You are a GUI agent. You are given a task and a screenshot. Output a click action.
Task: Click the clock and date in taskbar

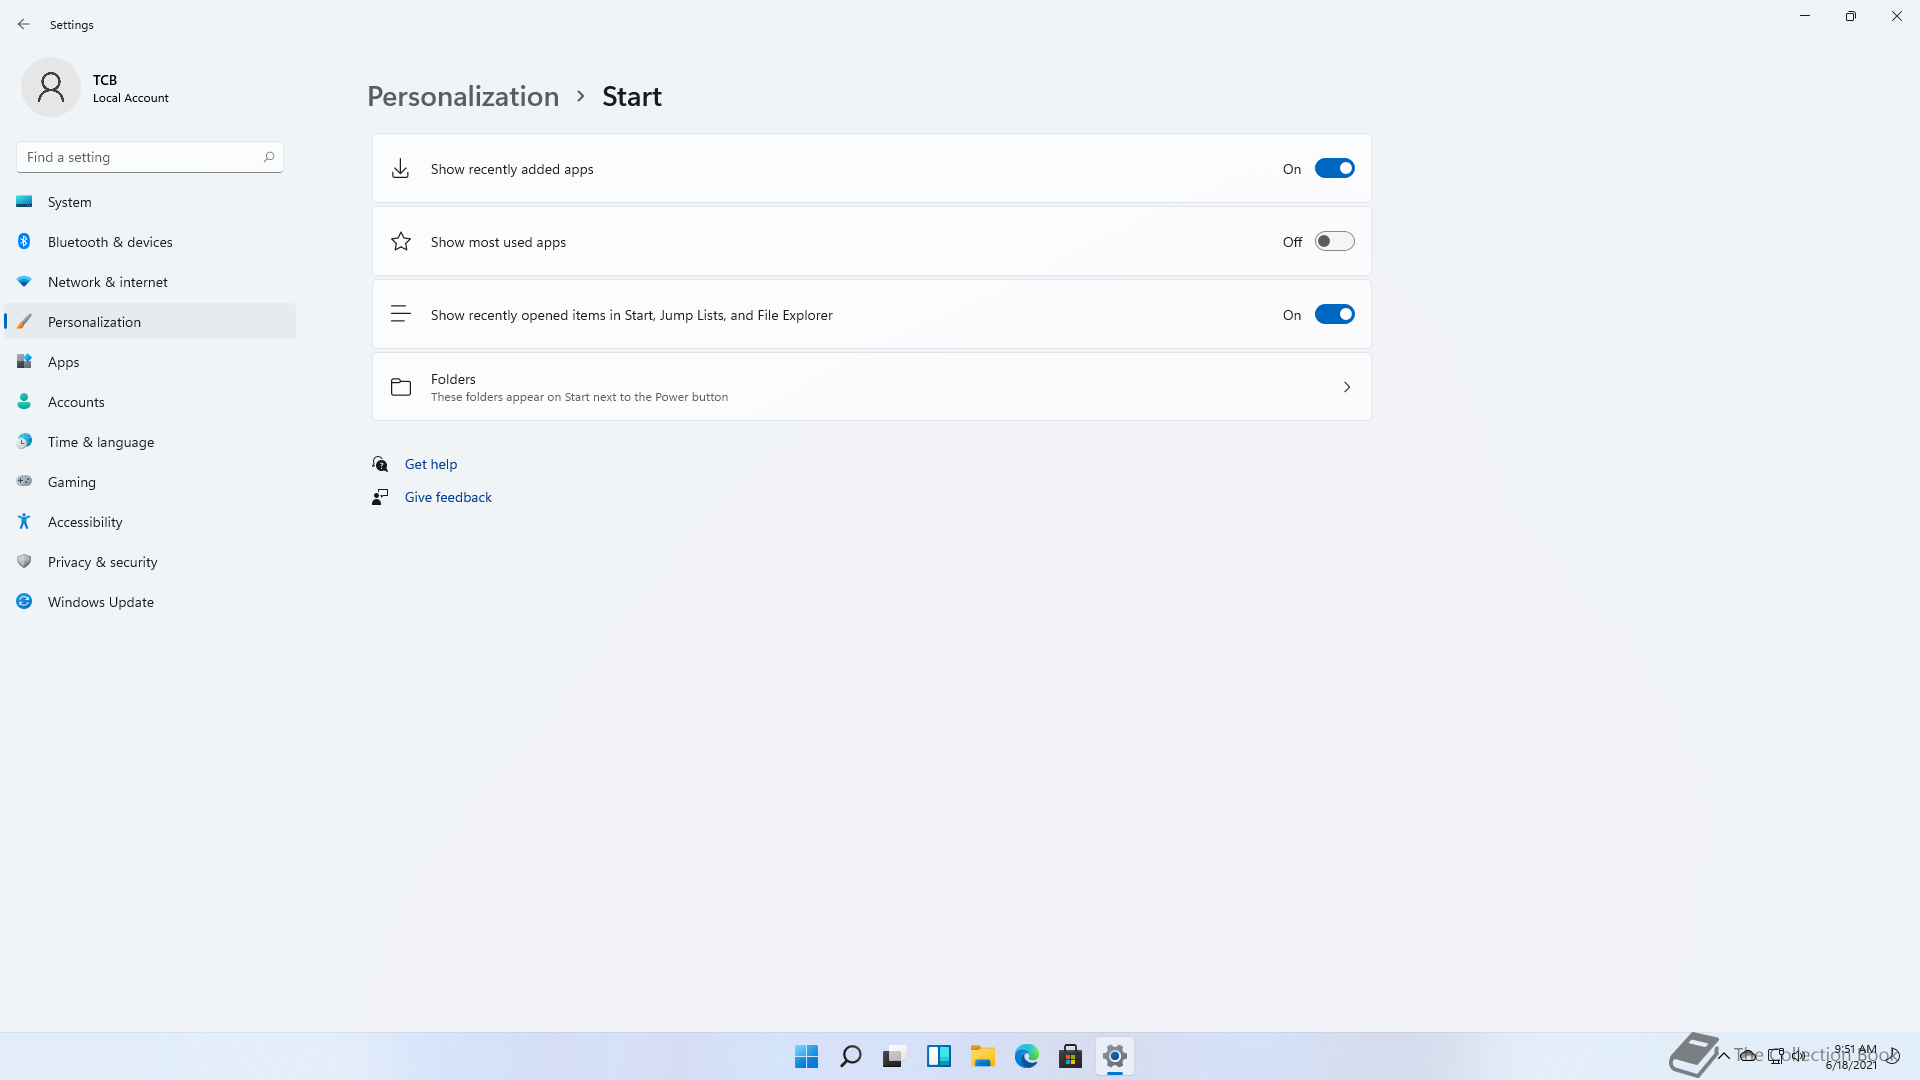(1851, 1057)
